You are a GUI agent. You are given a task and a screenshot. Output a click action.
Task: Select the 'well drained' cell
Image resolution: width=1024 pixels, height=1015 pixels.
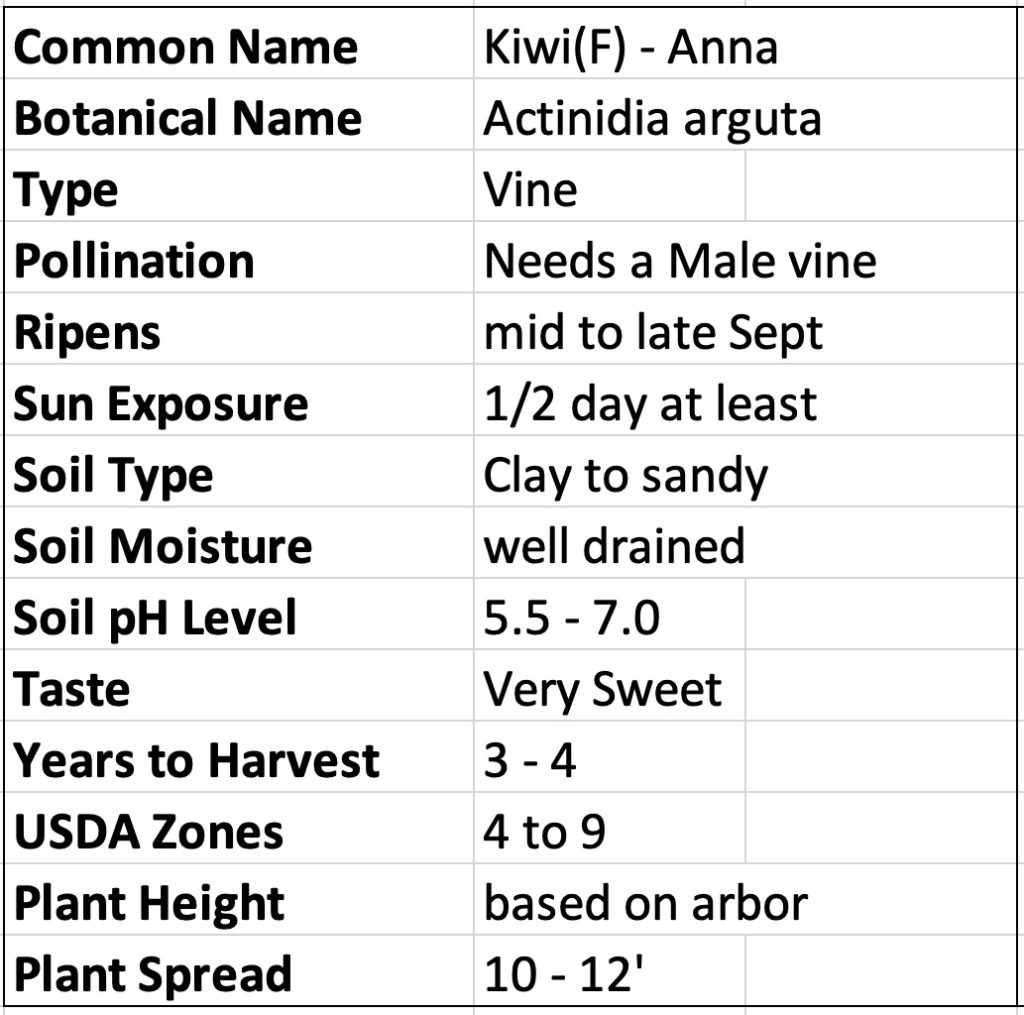pyautogui.click(x=614, y=547)
